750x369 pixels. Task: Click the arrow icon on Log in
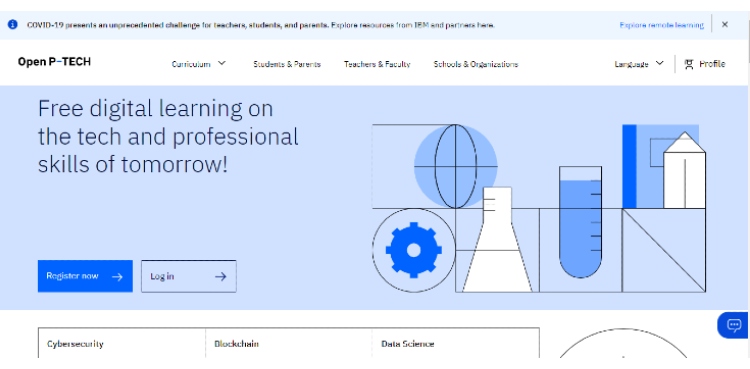pos(220,277)
